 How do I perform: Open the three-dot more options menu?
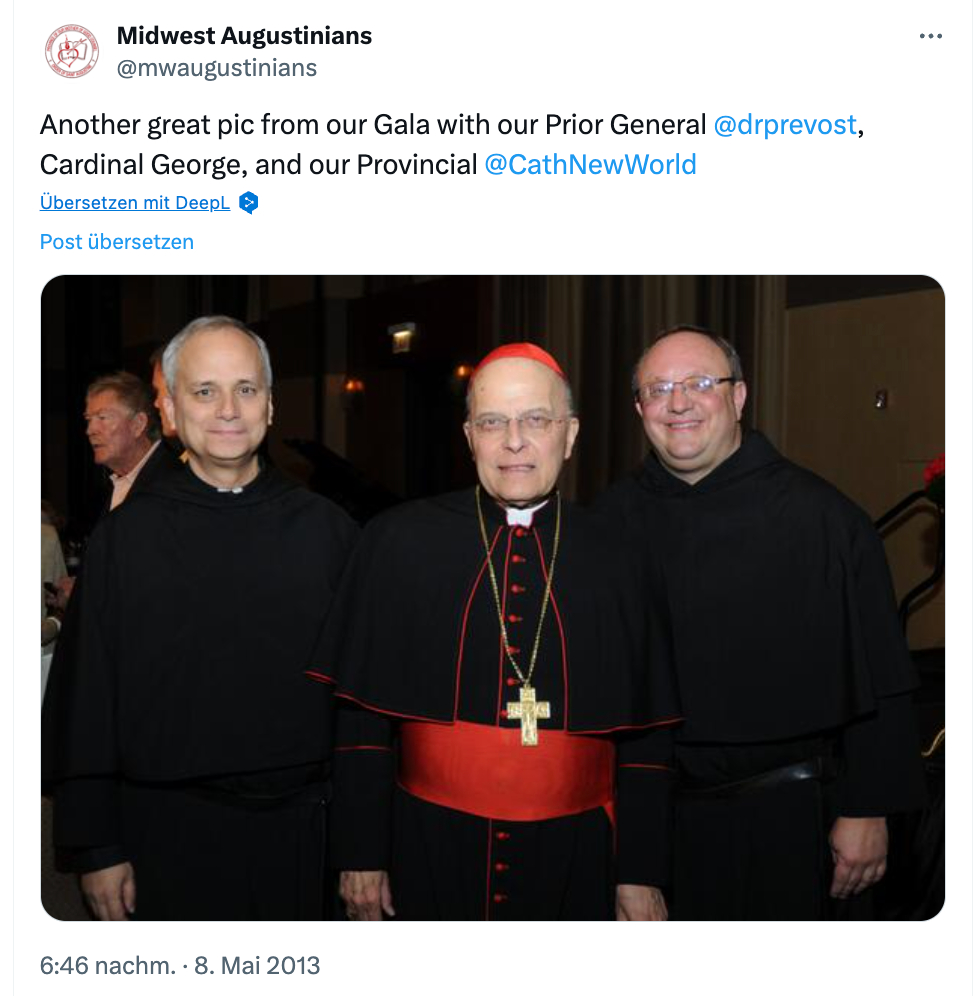930,37
